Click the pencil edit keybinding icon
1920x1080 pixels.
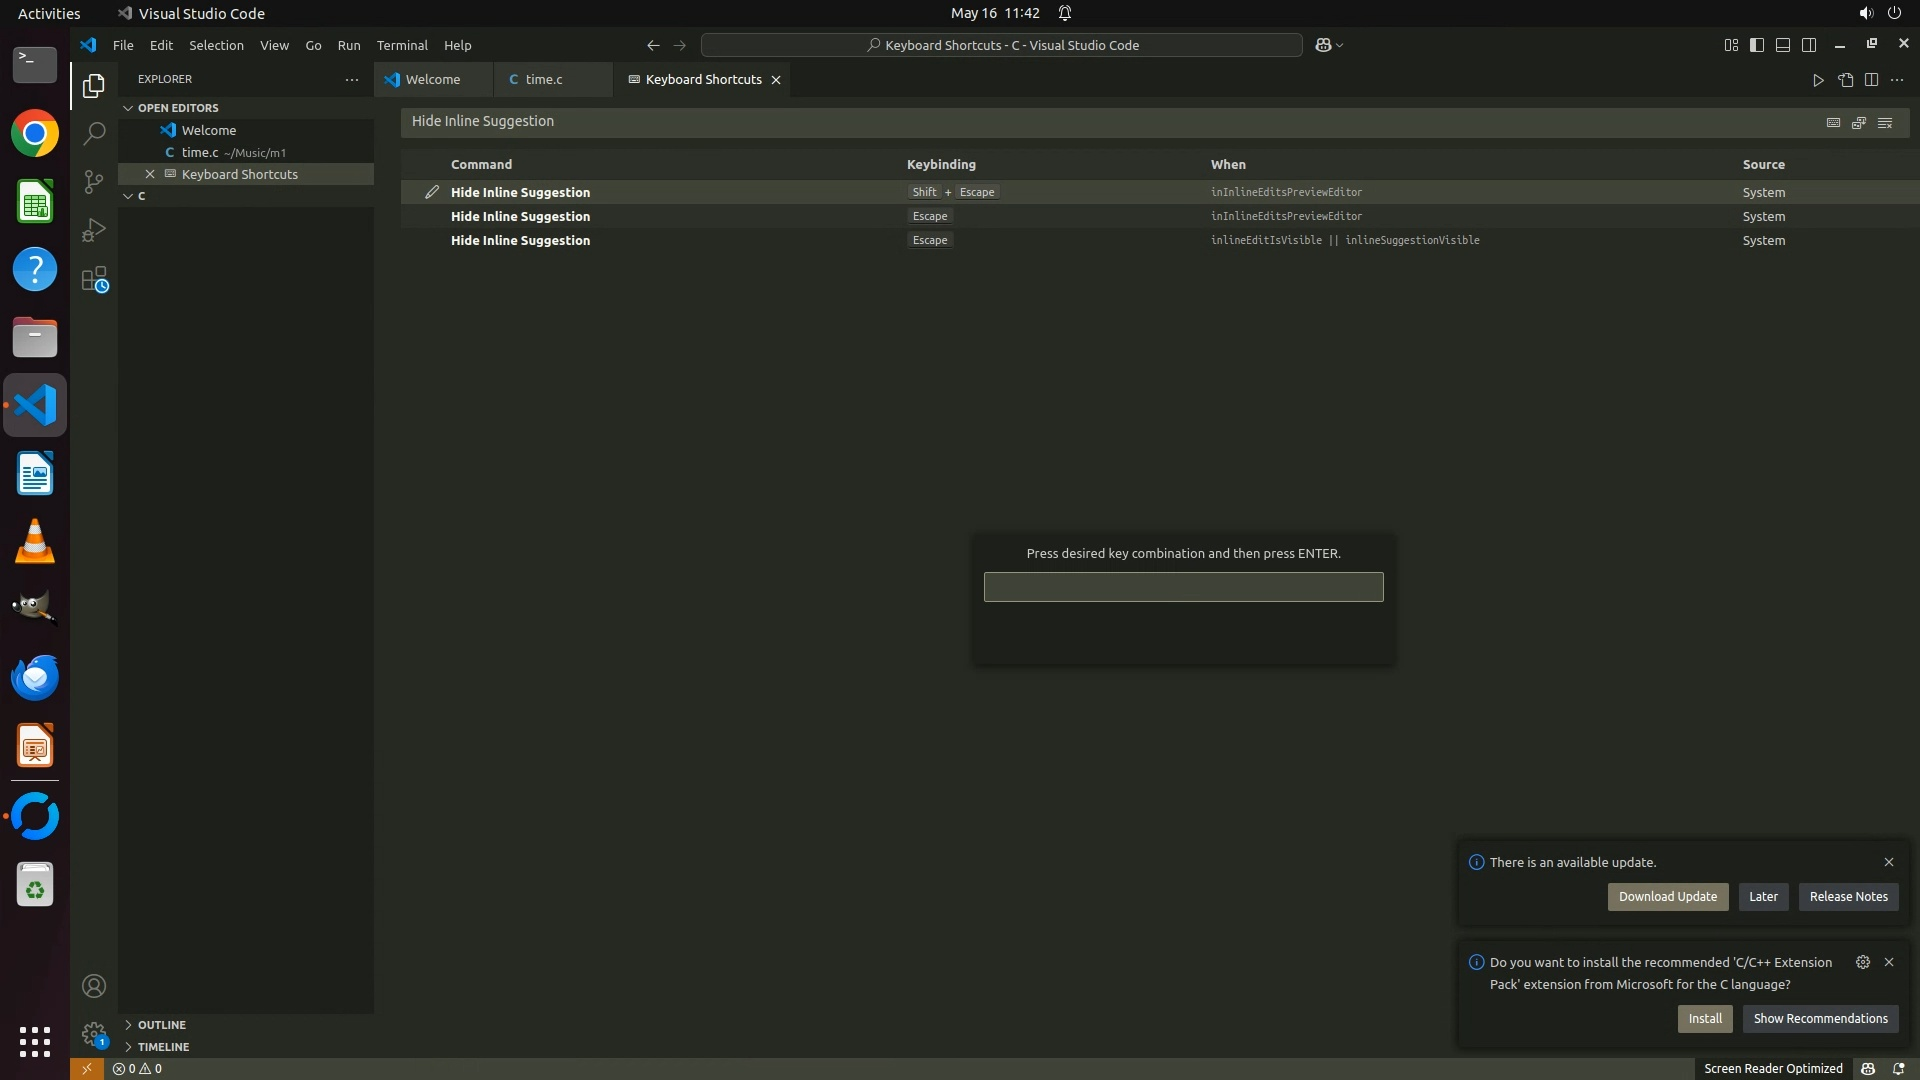(432, 192)
